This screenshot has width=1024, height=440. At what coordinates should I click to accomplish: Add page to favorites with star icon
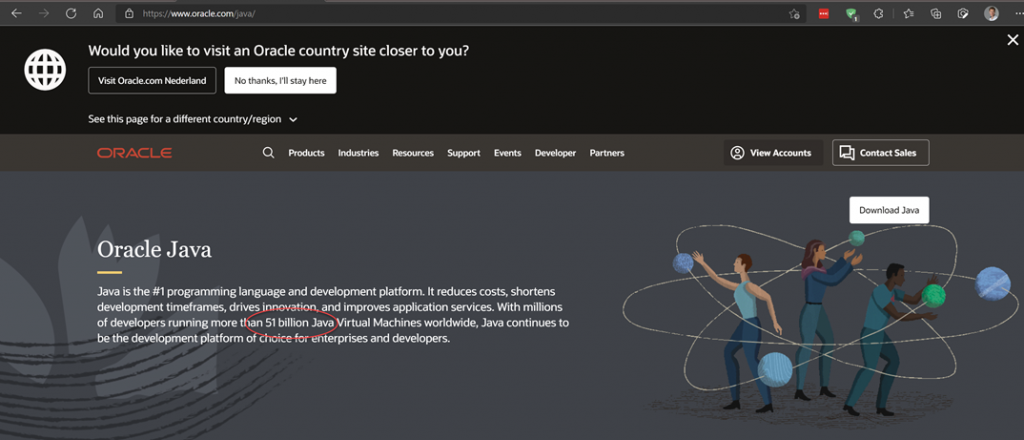tap(794, 14)
